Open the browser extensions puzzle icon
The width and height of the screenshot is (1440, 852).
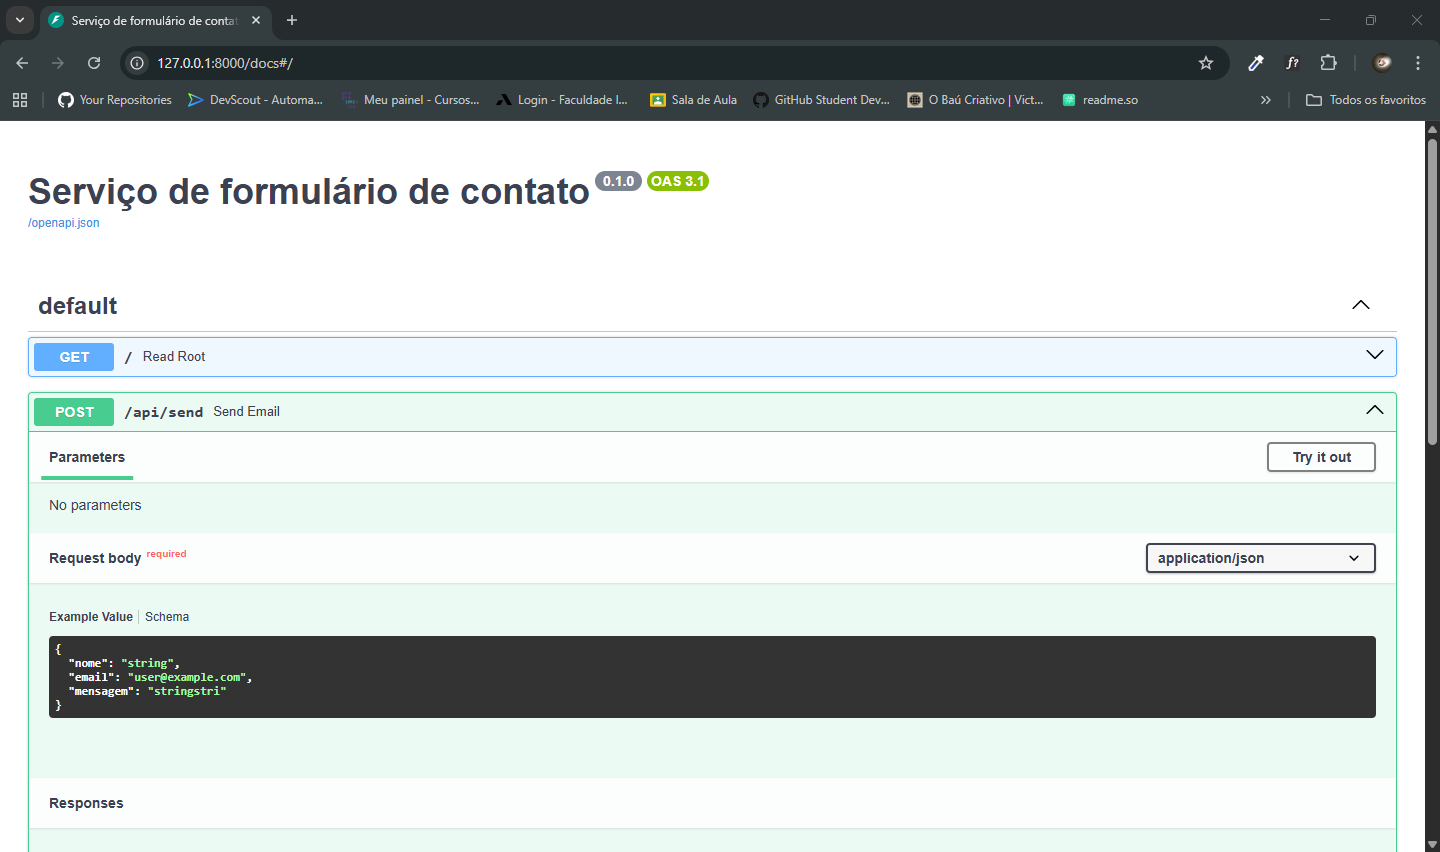click(1329, 62)
